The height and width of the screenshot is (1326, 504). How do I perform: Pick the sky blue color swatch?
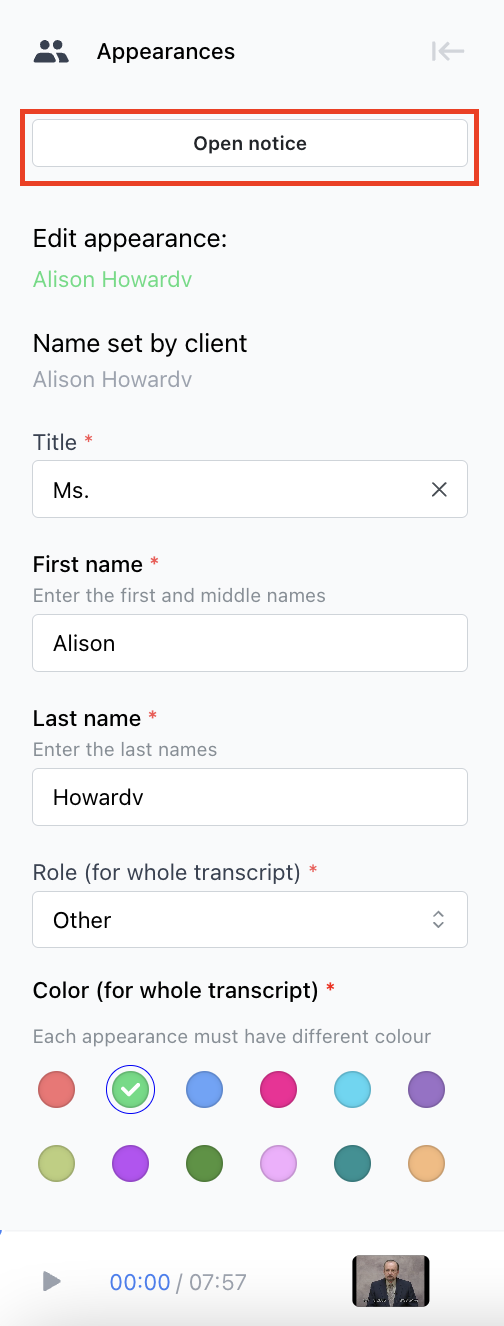[353, 1089]
